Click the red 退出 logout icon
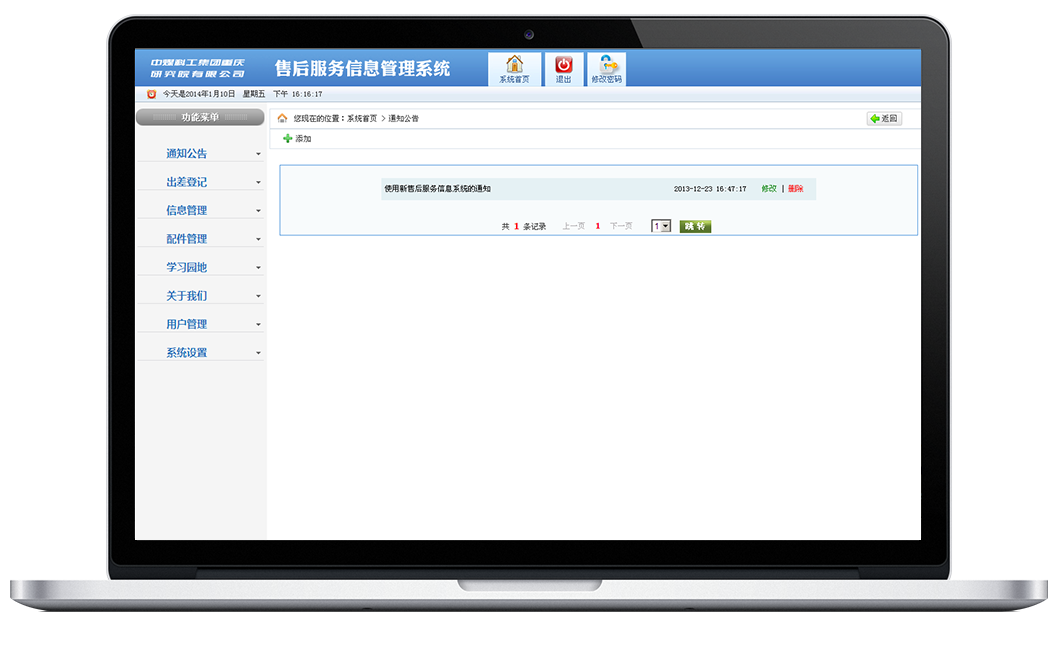 click(x=563, y=65)
